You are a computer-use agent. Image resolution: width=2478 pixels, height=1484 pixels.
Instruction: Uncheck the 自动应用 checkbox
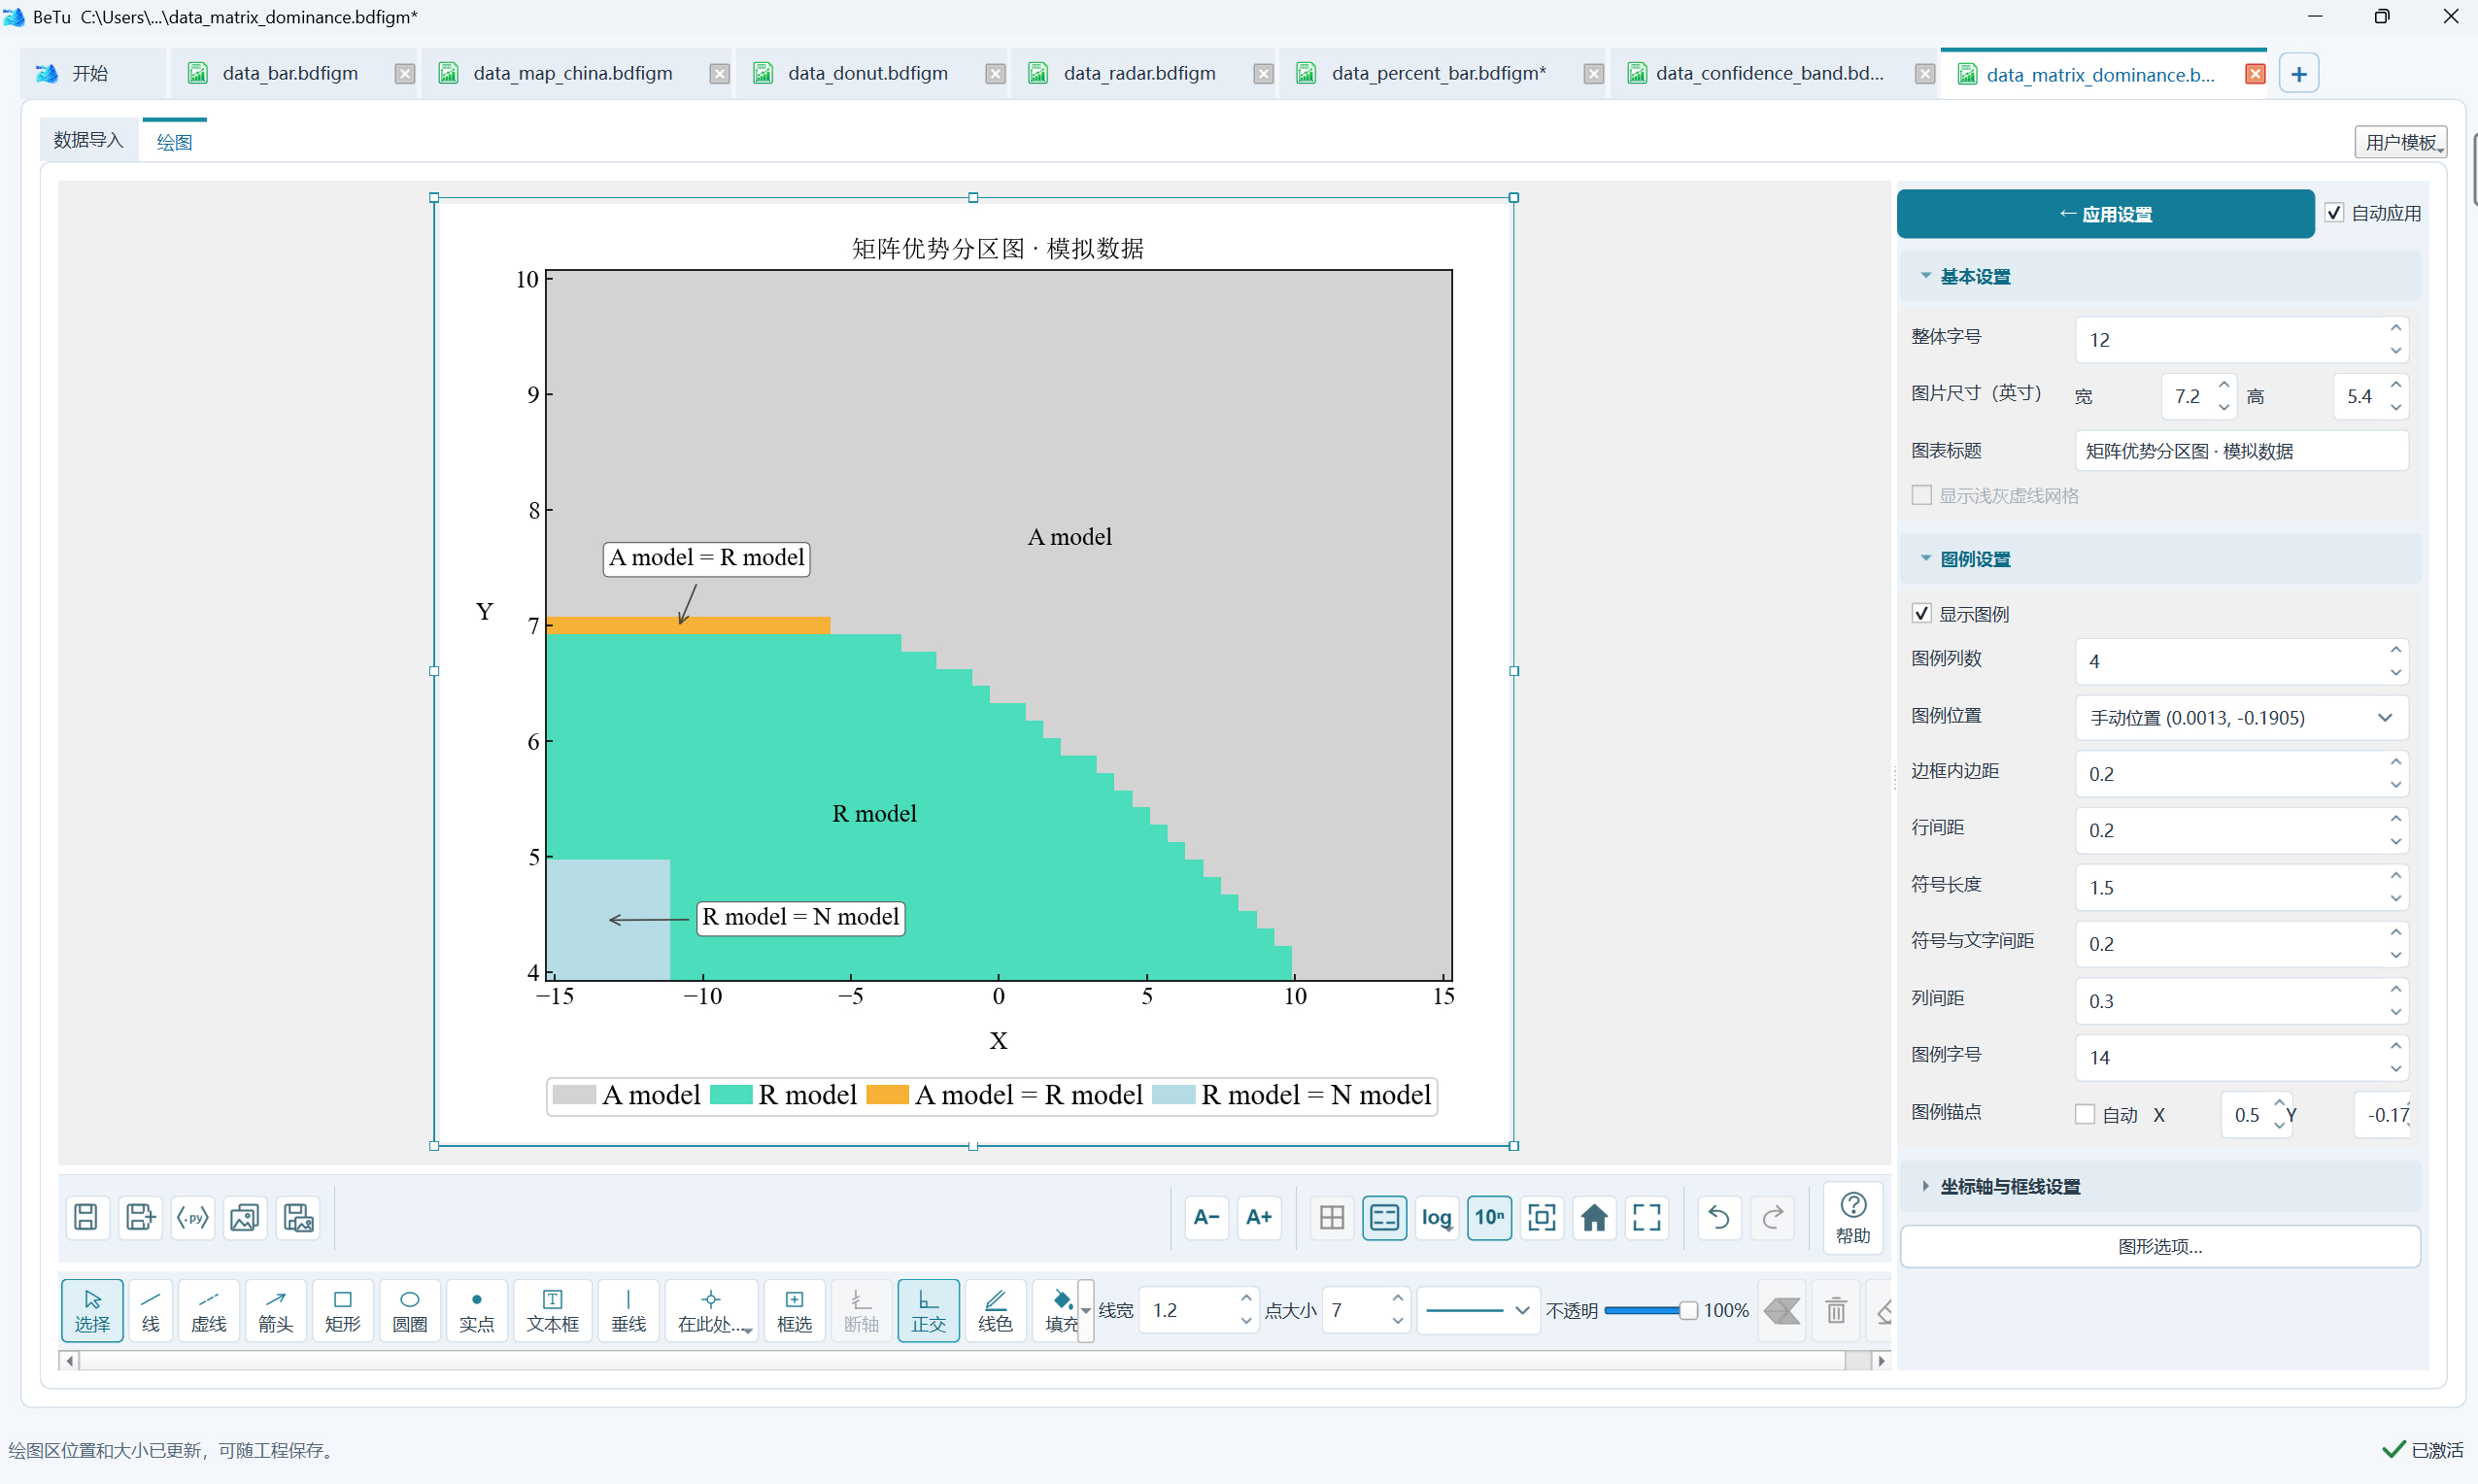(x=2334, y=213)
